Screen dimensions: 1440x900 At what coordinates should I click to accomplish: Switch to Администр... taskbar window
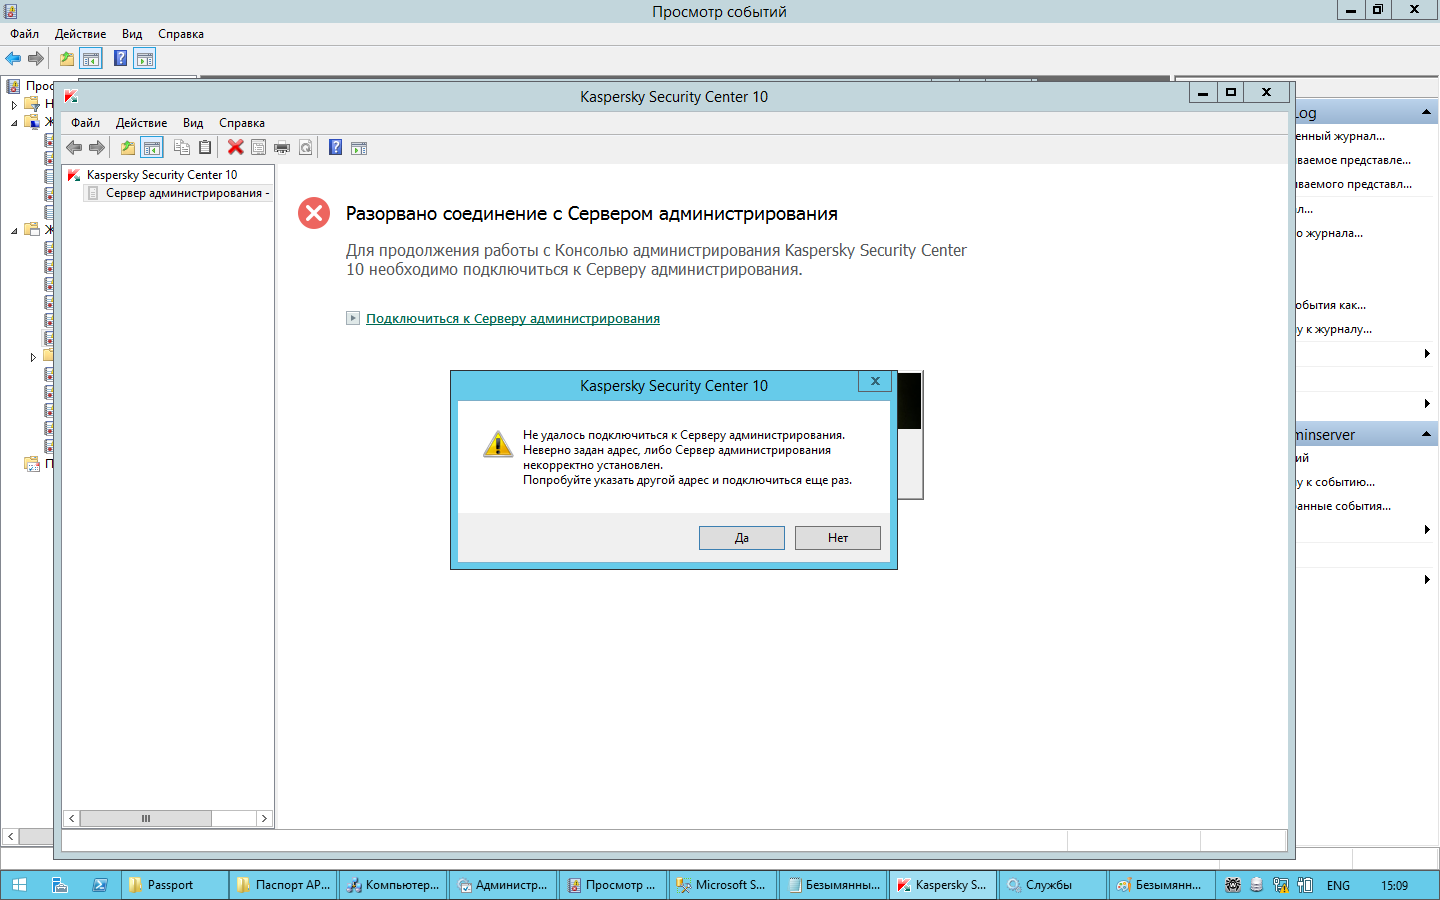coord(504,885)
